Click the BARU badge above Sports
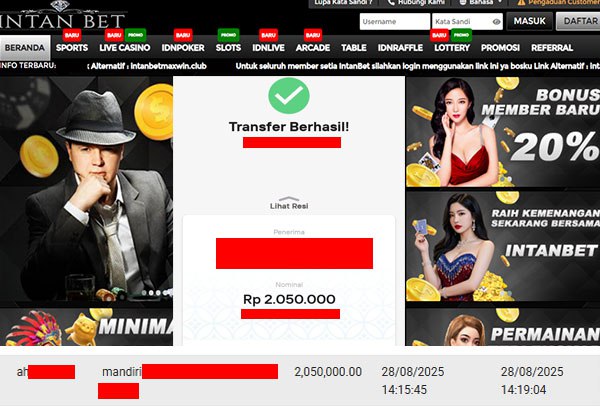 click(x=72, y=35)
